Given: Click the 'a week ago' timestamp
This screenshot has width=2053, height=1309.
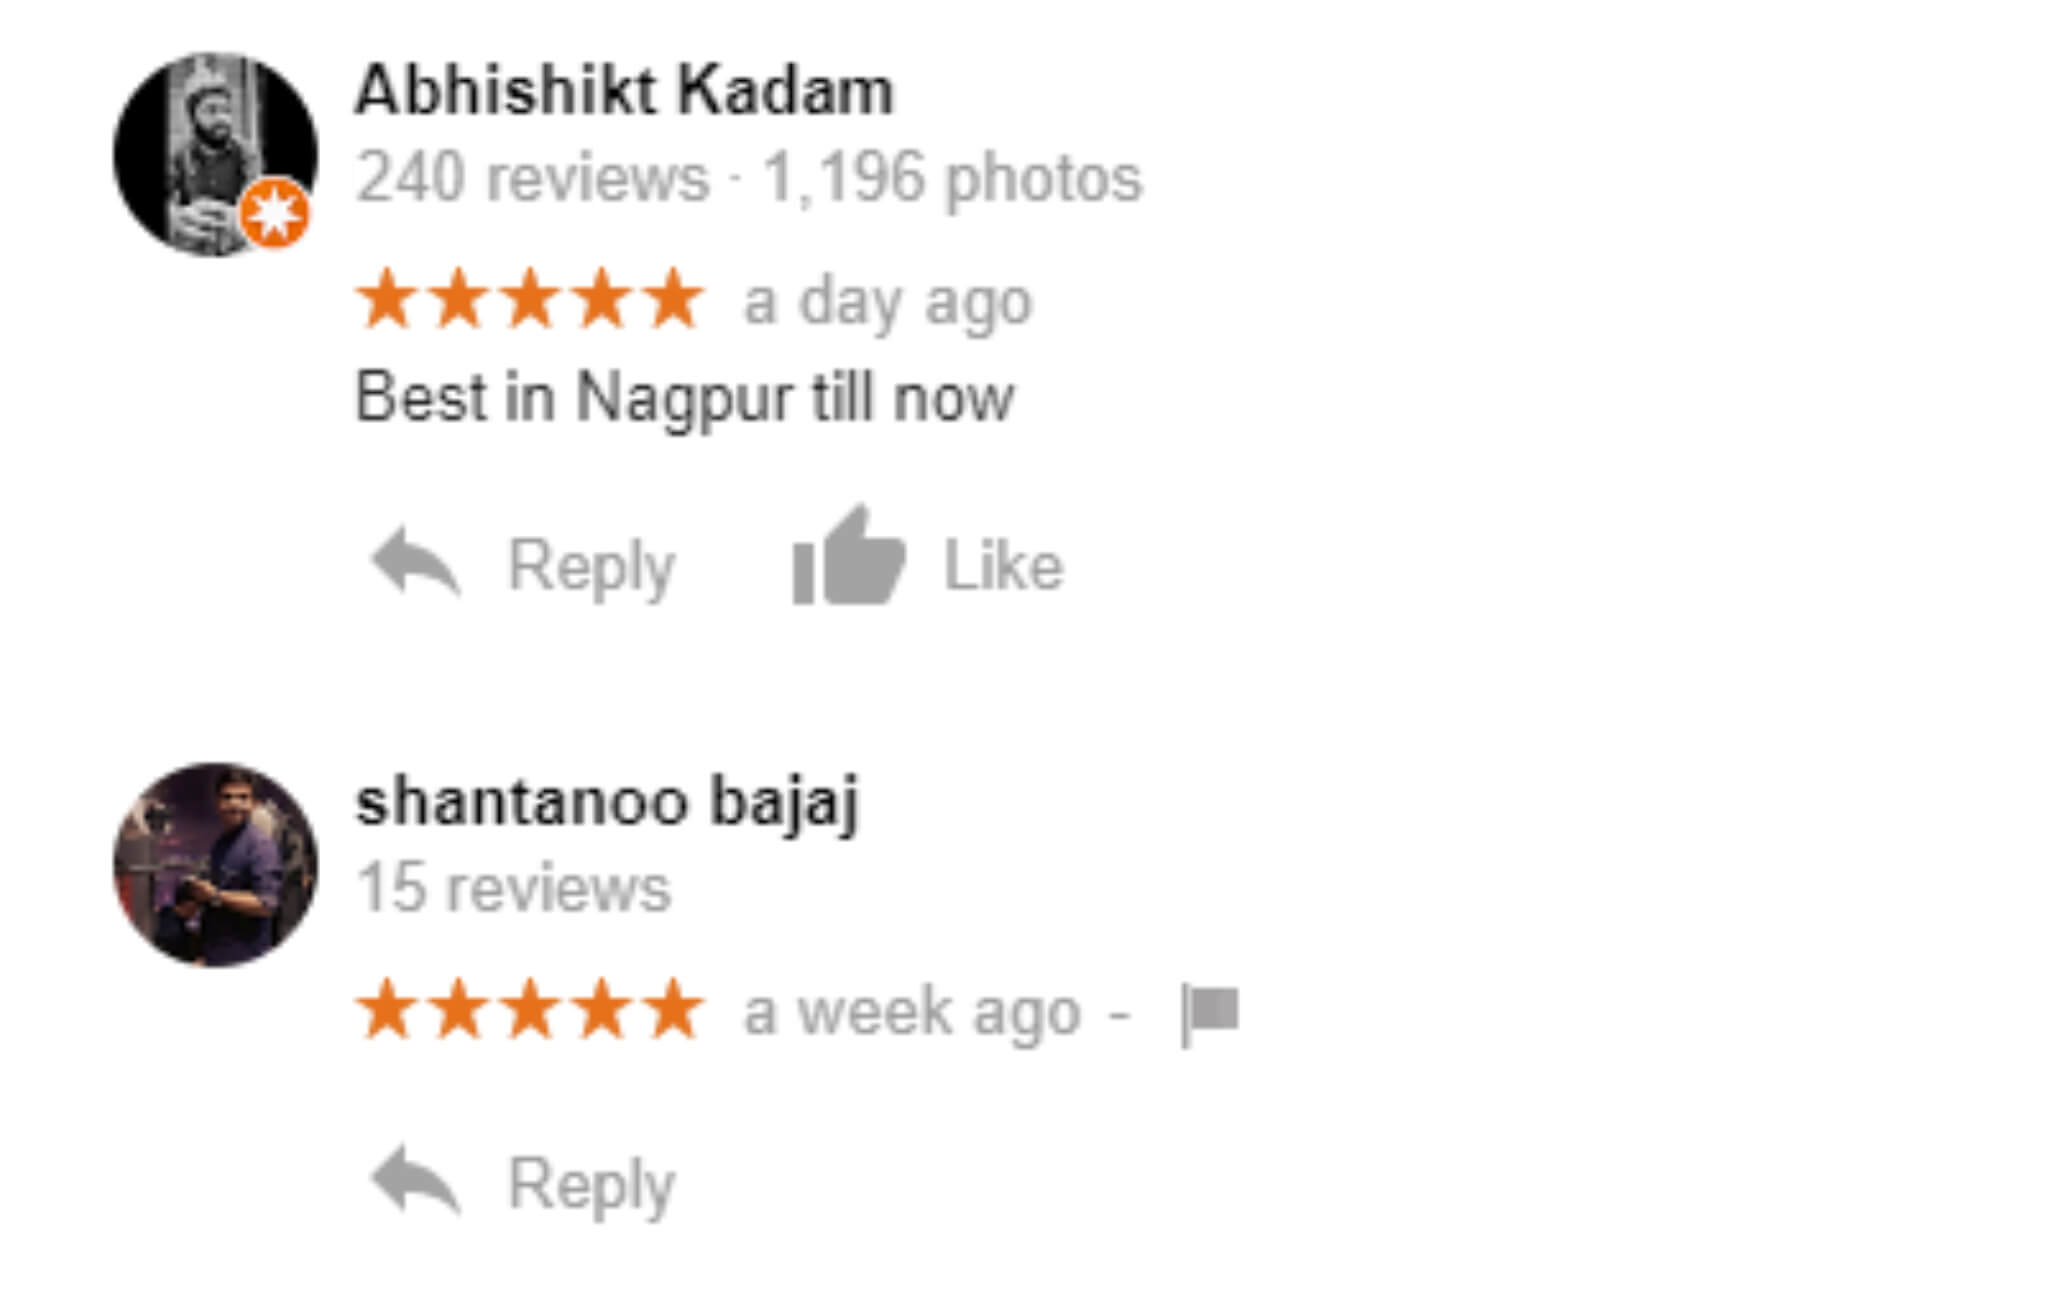Looking at the screenshot, I should [912, 1012].
